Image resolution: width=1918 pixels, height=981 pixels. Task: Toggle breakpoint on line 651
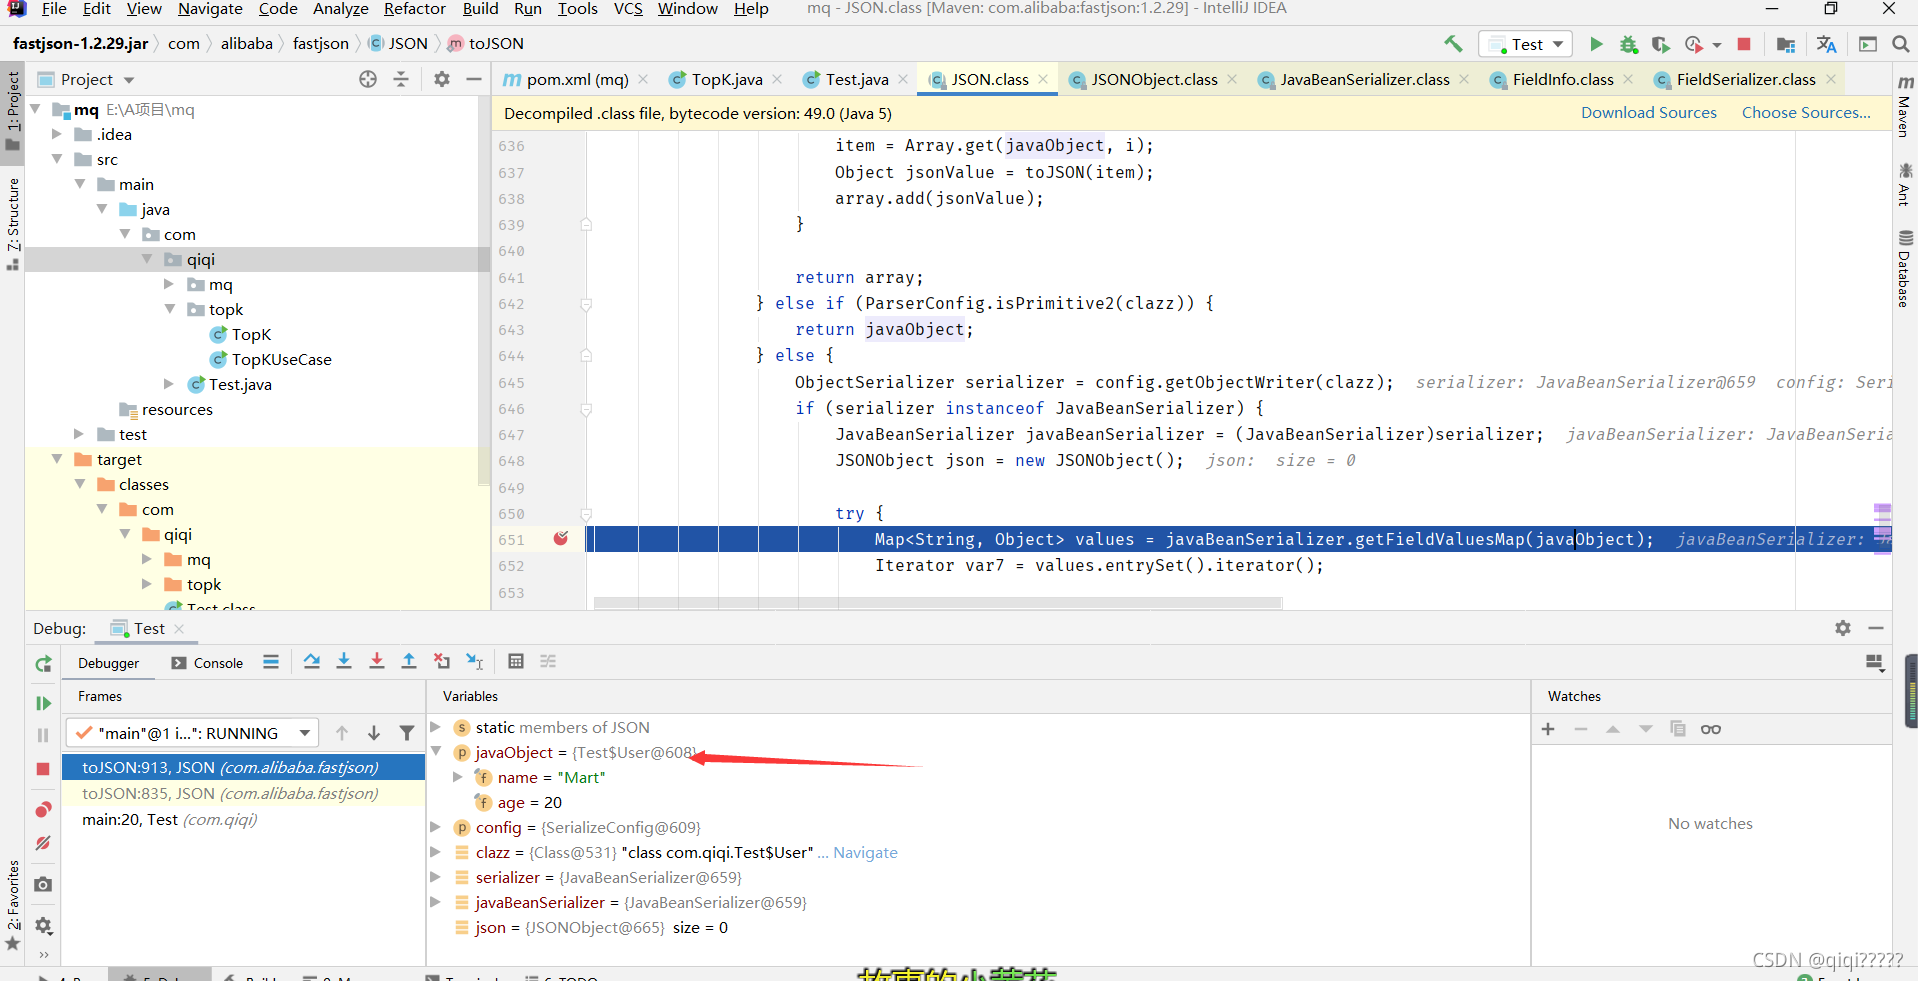[x=561, y=539]
